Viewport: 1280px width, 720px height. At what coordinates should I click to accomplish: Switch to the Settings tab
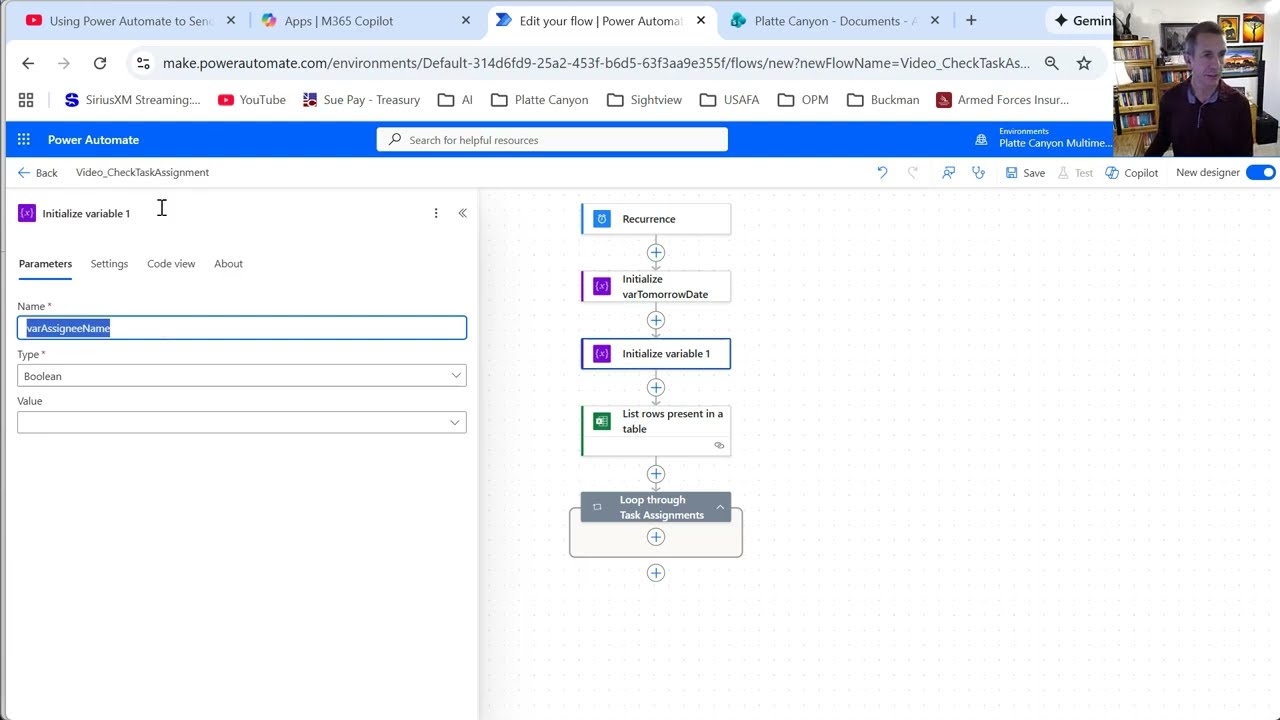(x=109, y=264)
